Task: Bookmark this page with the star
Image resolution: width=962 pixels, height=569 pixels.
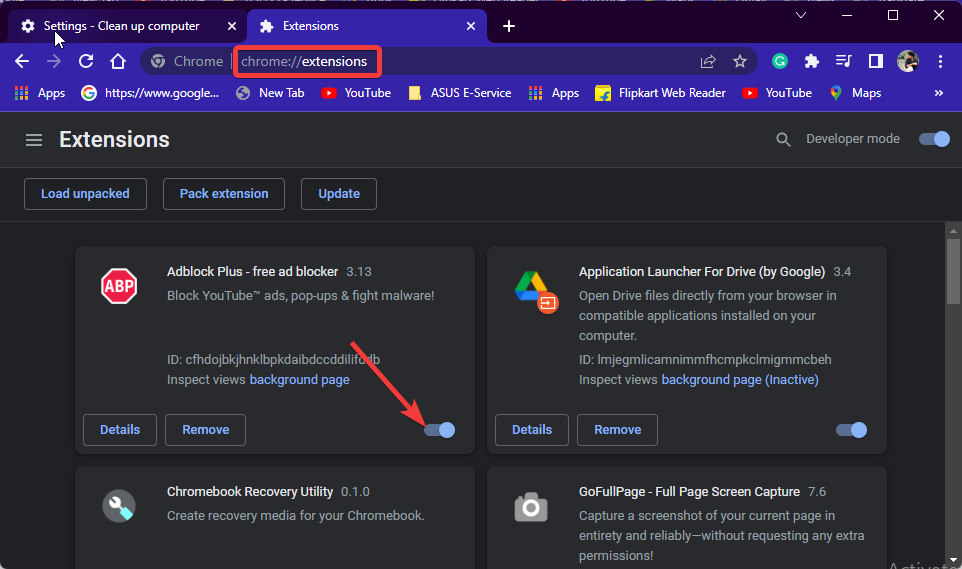Action: coord(740,61)
